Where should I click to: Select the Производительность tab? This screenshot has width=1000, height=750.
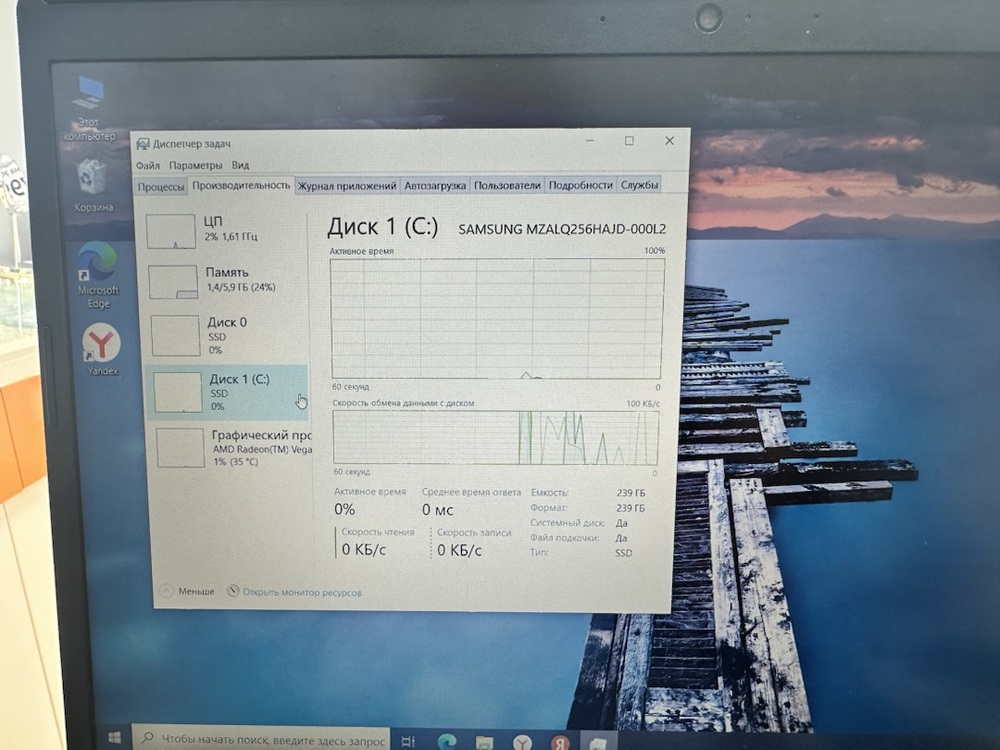[241, 186]
